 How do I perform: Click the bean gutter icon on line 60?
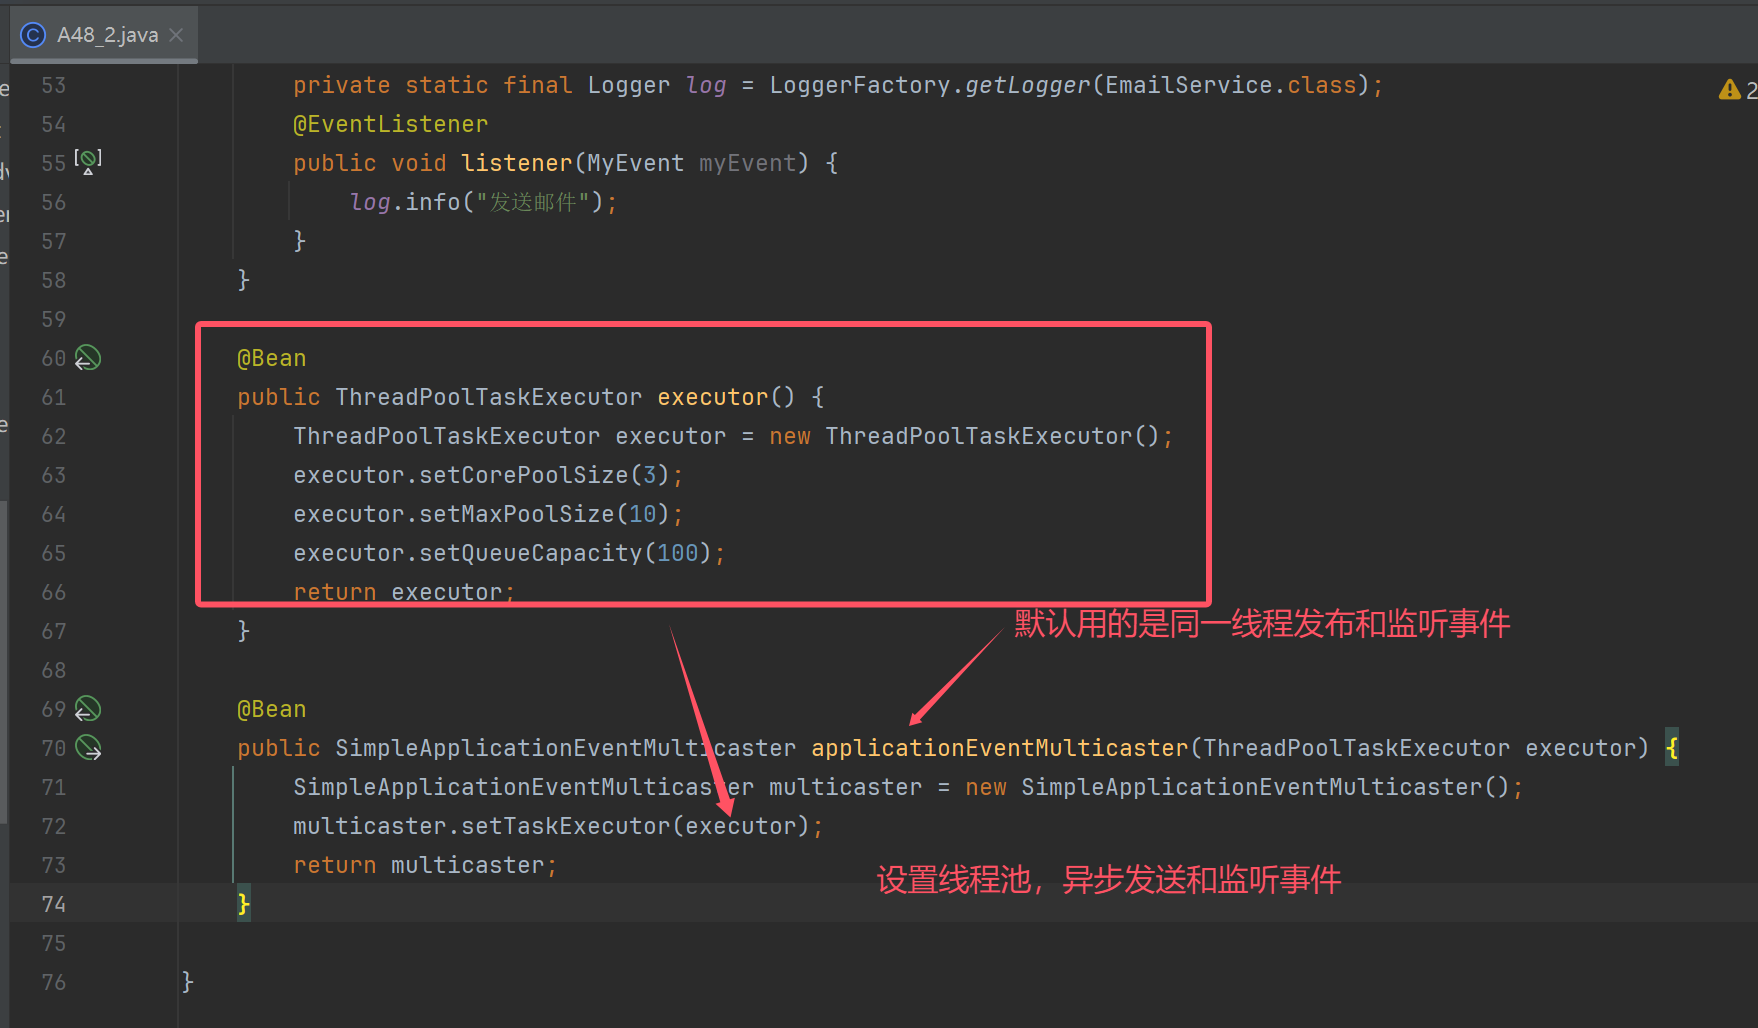88,358
